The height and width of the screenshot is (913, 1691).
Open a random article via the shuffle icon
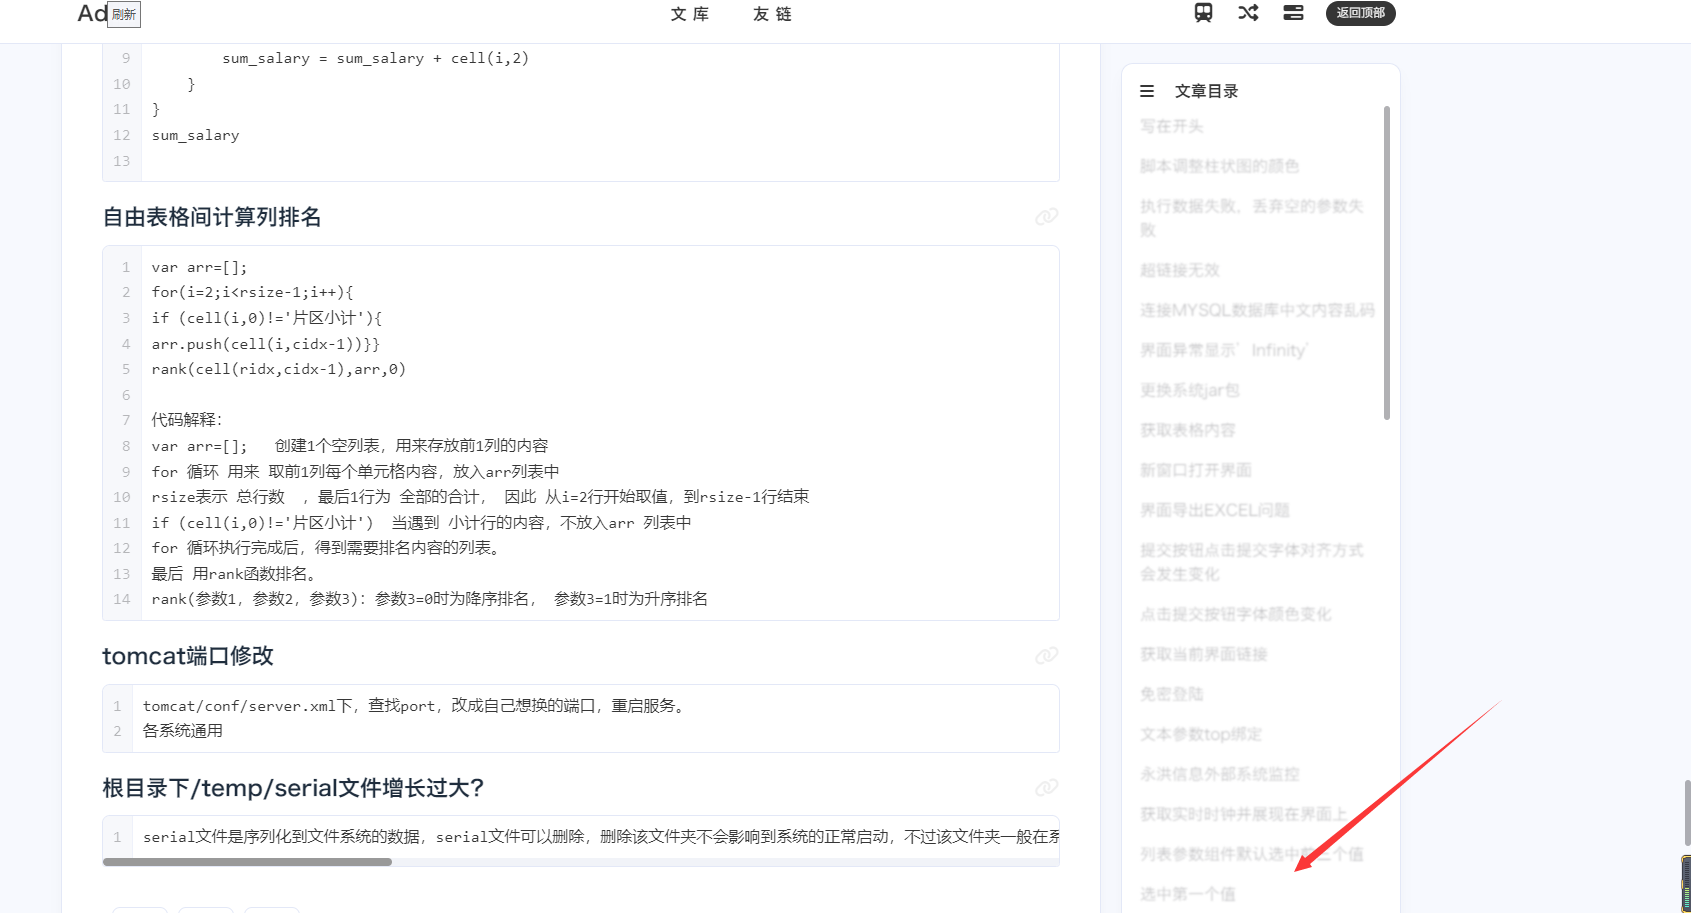[1248, 13]
